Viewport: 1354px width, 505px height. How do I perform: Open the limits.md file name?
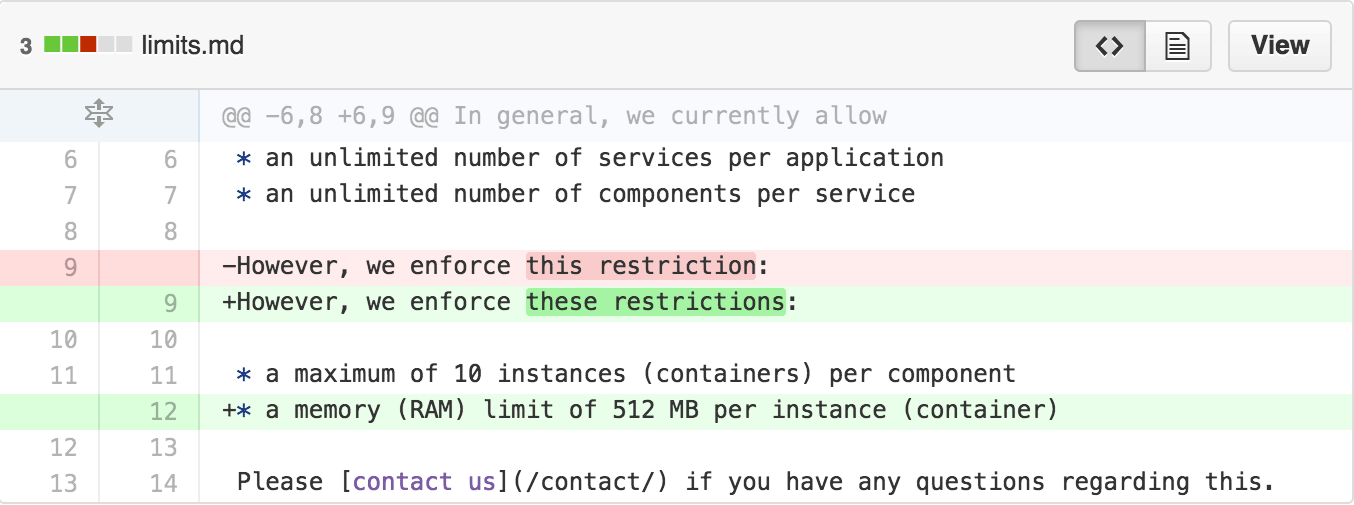tap(193, 45)
